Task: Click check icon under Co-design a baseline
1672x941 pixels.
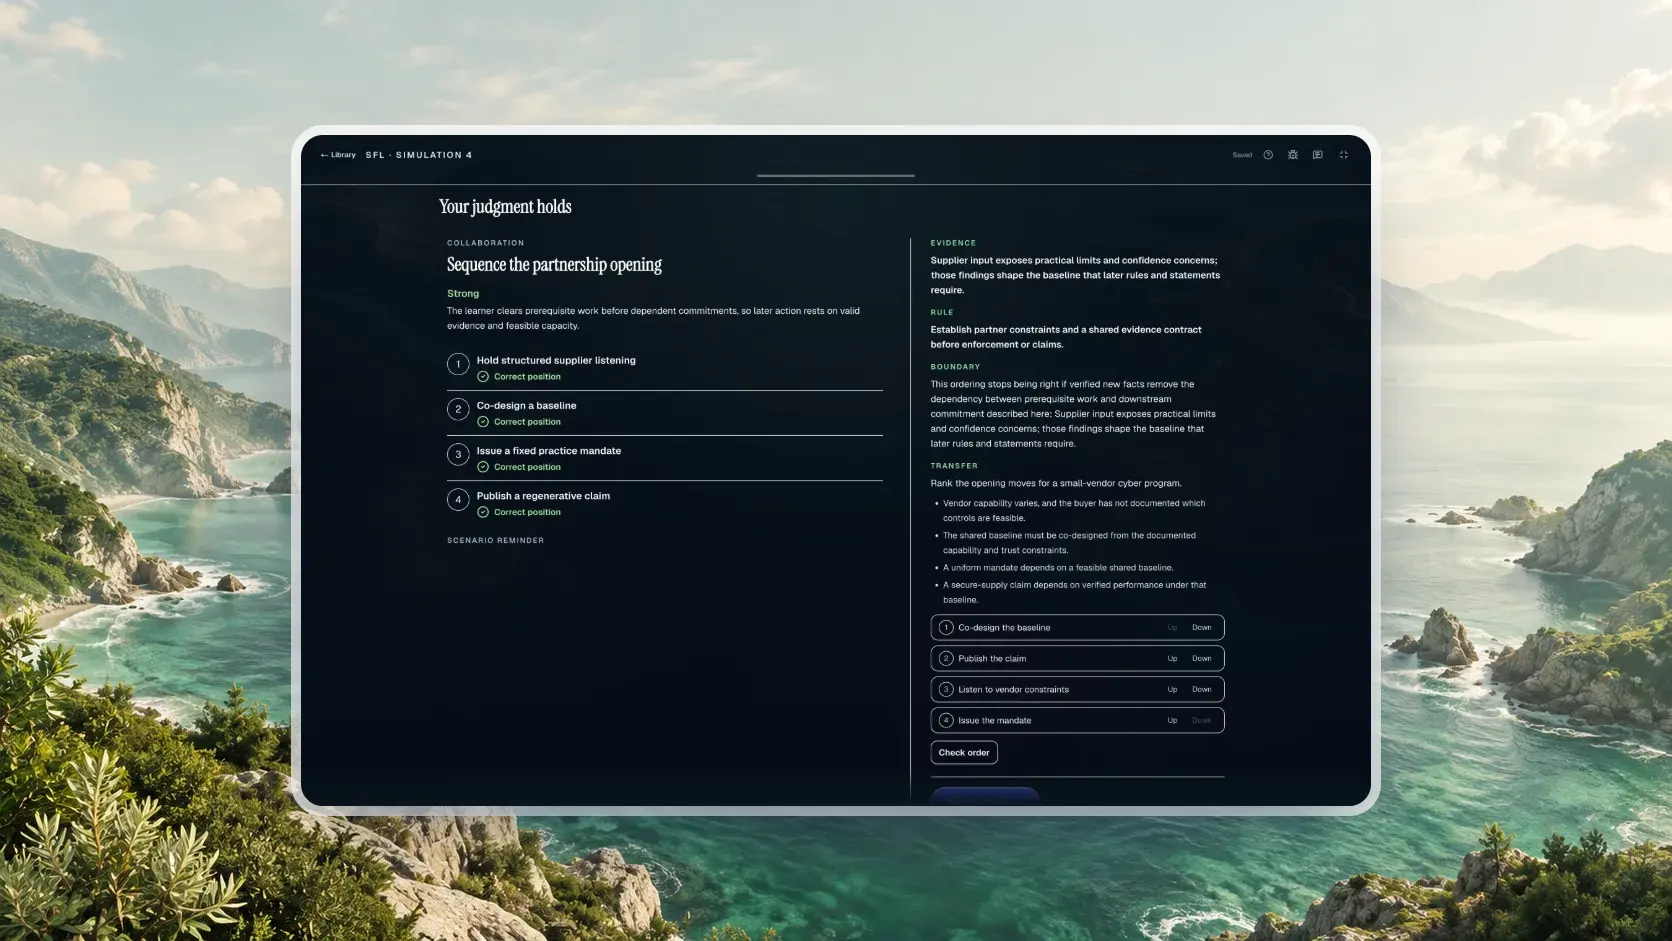Action: click(x=483, y=422)
